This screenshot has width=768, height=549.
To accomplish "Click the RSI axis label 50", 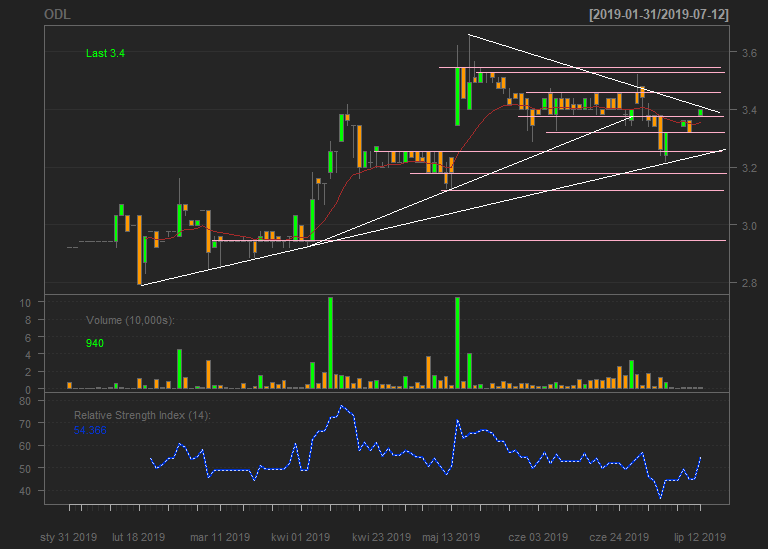I will pyautogui.click(x=25, y=469).
